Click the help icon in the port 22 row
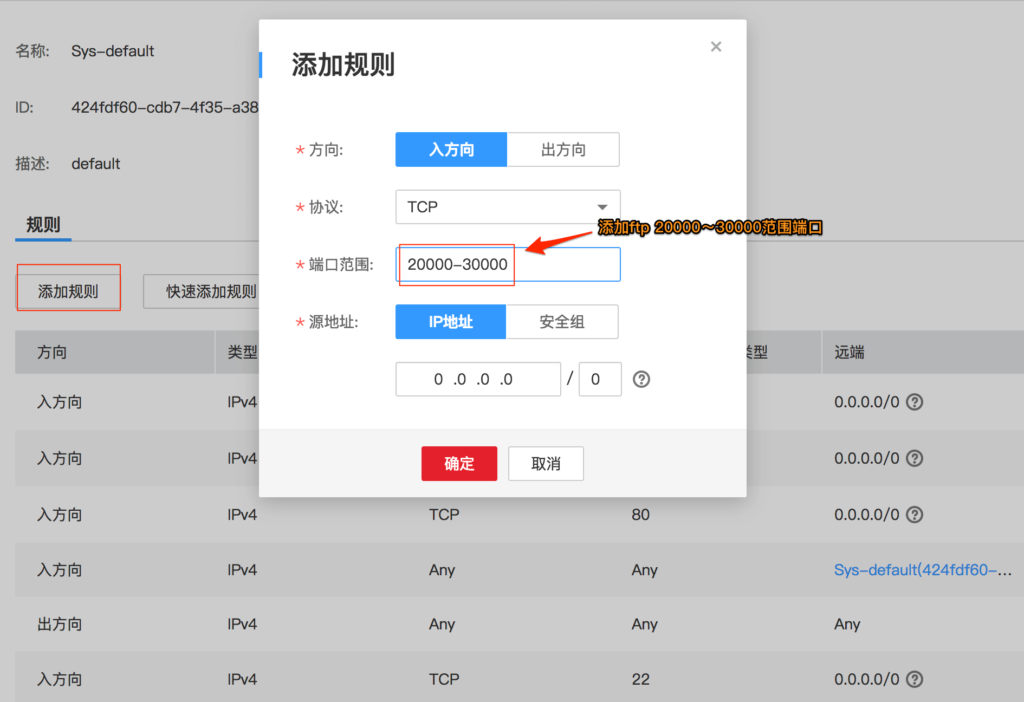Viewport: 1024px width, 702px height. 915,679
